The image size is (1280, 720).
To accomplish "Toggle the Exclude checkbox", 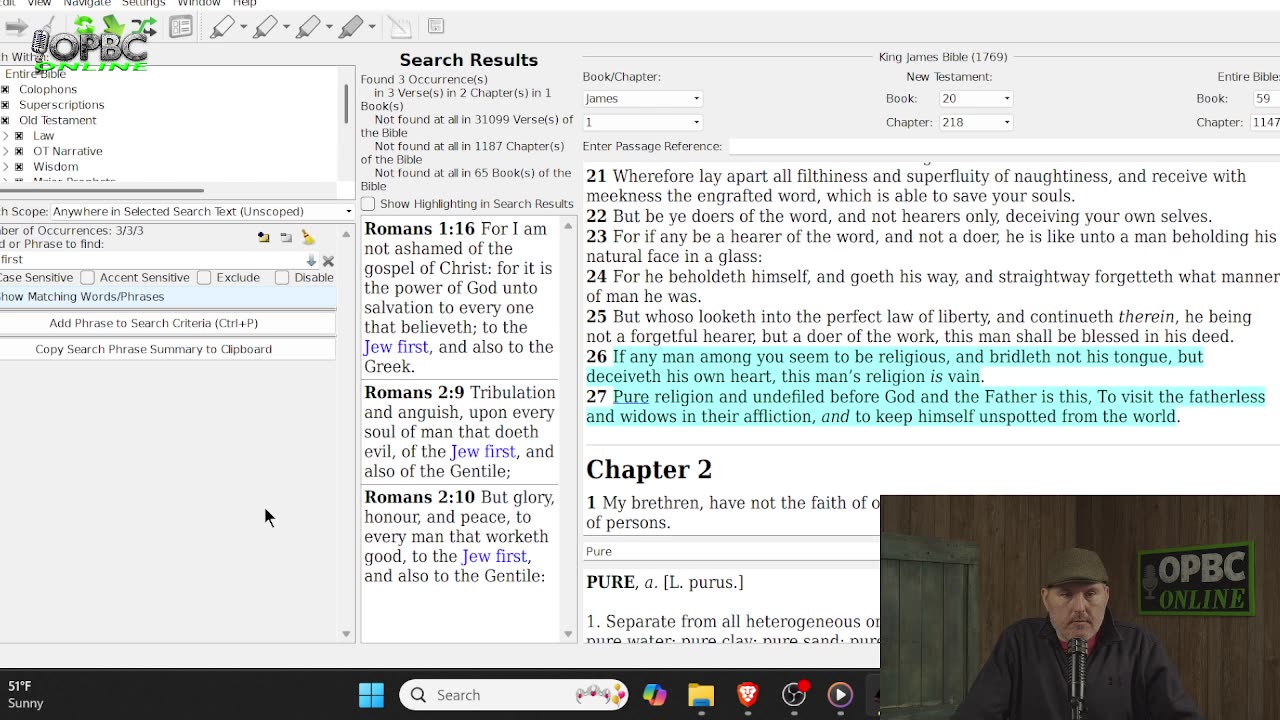I will click(x=204, y=277).
